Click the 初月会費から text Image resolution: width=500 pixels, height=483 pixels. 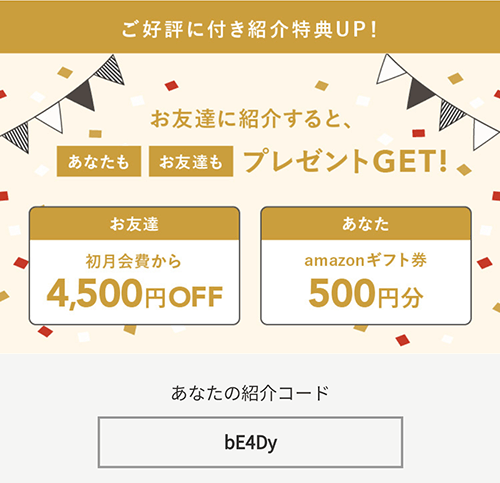tap(134, 261)
